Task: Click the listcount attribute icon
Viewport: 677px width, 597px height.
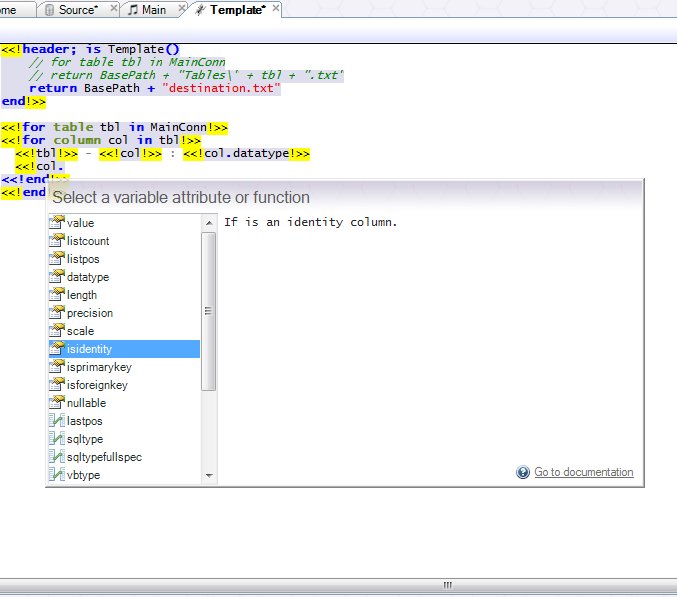Action: coord(57,240)
